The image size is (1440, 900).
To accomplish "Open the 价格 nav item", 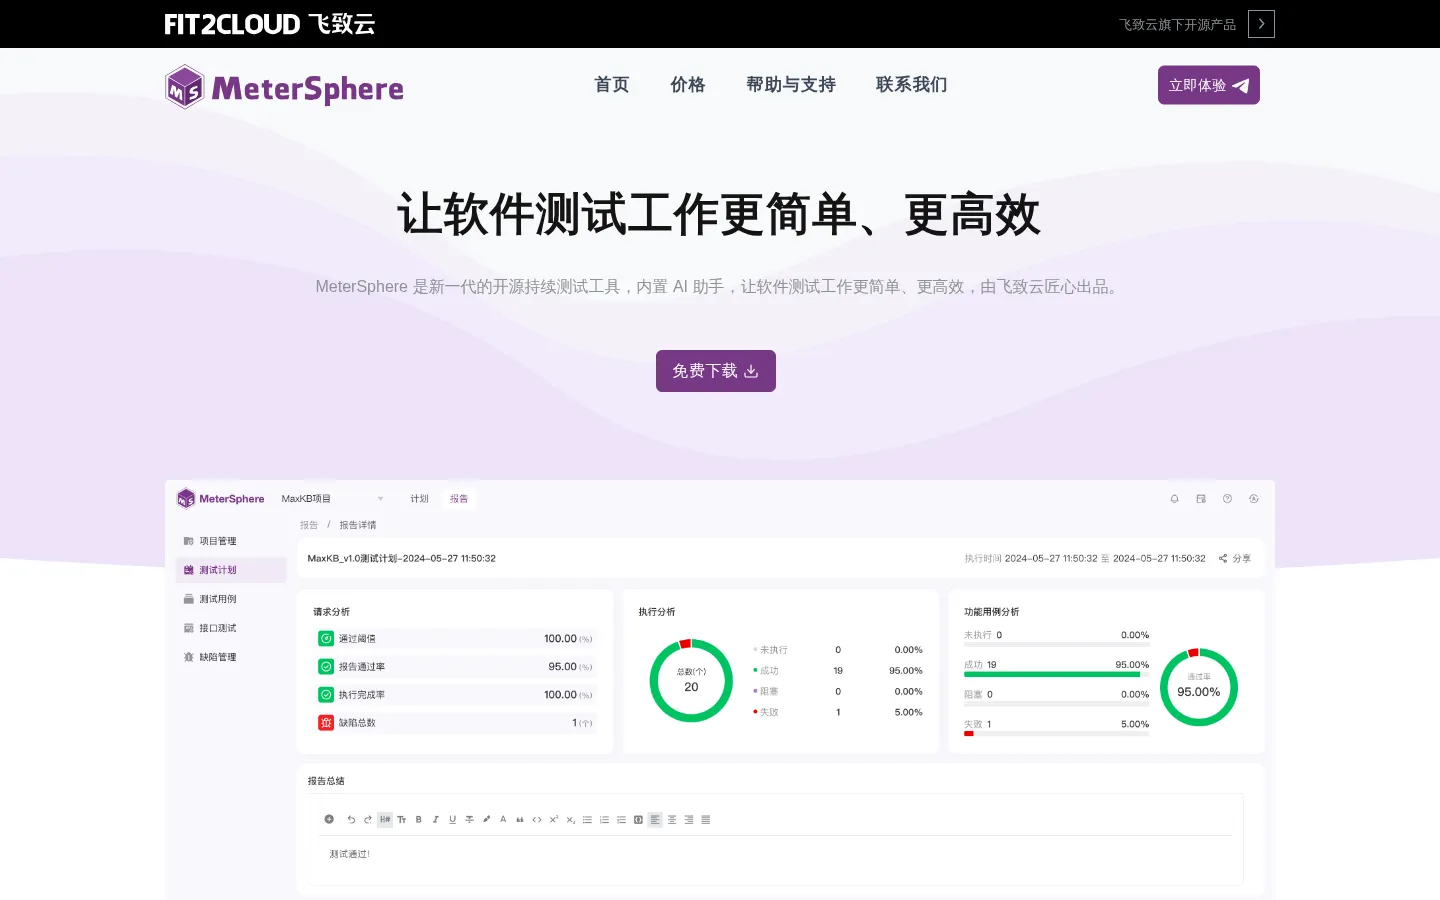I will click(x=688, y=85).
